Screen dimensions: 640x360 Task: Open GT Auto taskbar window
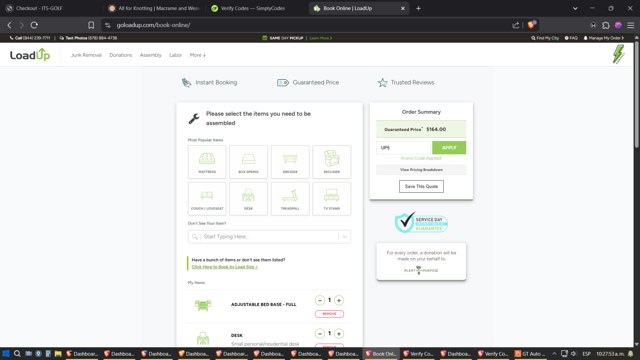pyautogui.click(x=530, y=353)
